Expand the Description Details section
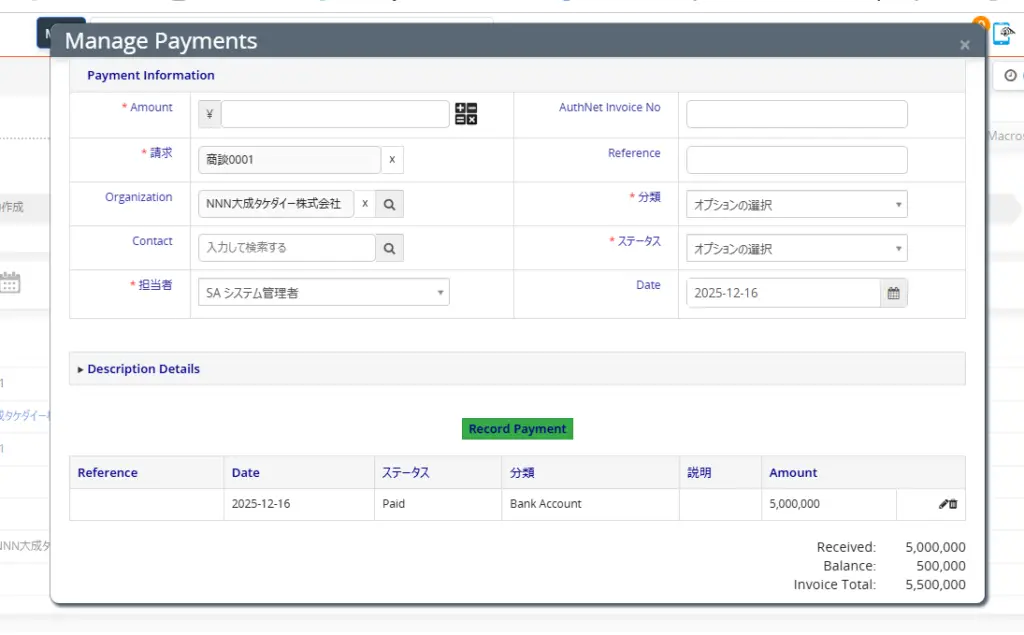 click(140, 369)
